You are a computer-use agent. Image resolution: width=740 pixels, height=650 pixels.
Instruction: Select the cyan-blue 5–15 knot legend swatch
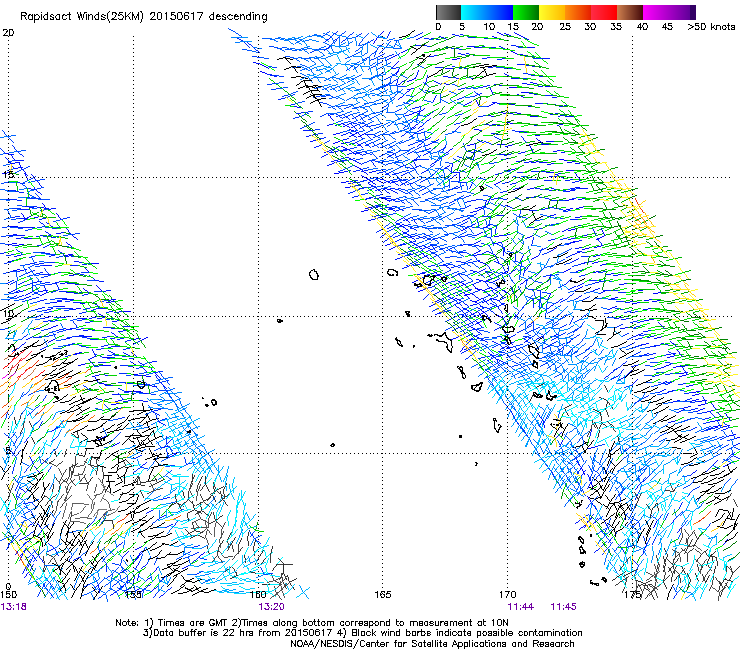click(x=487, y=12)
